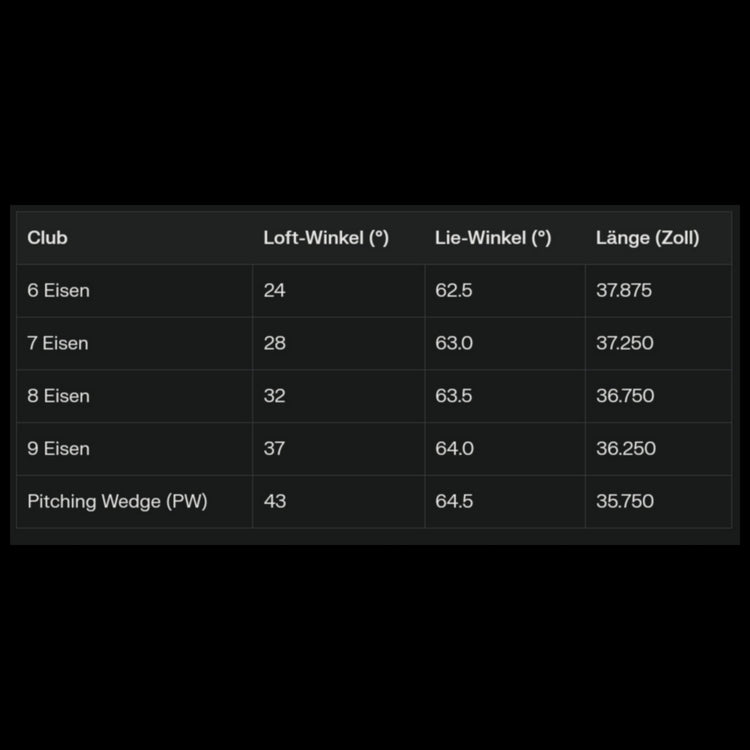750x750 pixels.
Task: Click the Pitching Wedge (PW) cell
Action: click(118, 501)
